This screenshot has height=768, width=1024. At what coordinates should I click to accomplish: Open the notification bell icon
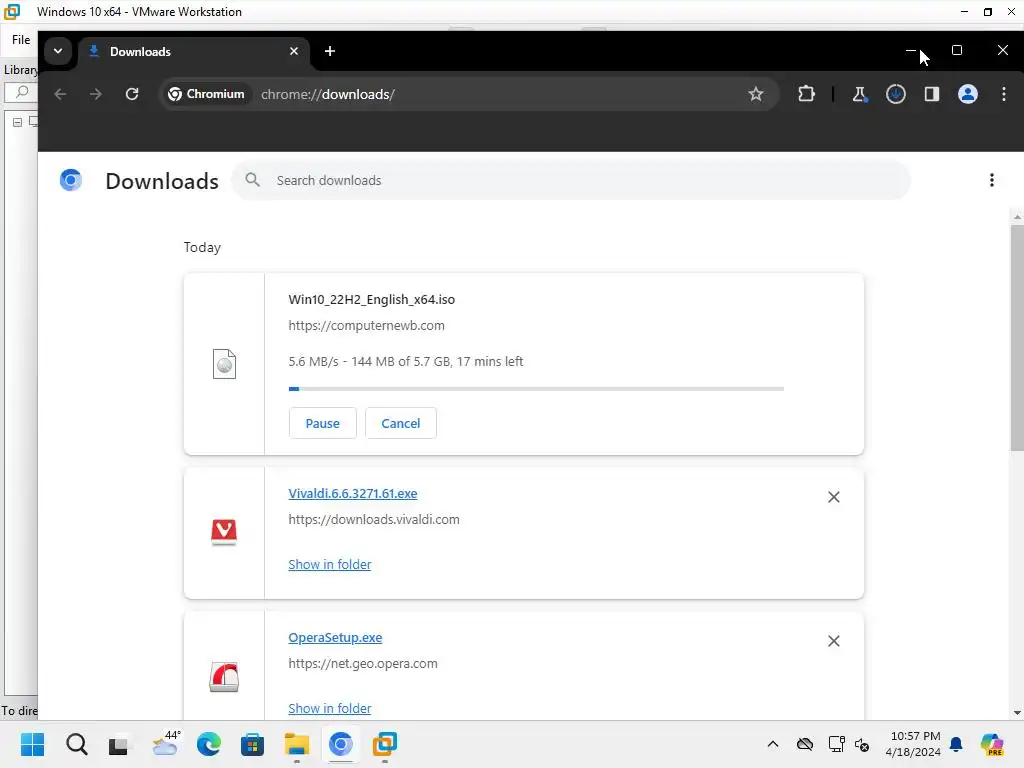tap(956, 744)
